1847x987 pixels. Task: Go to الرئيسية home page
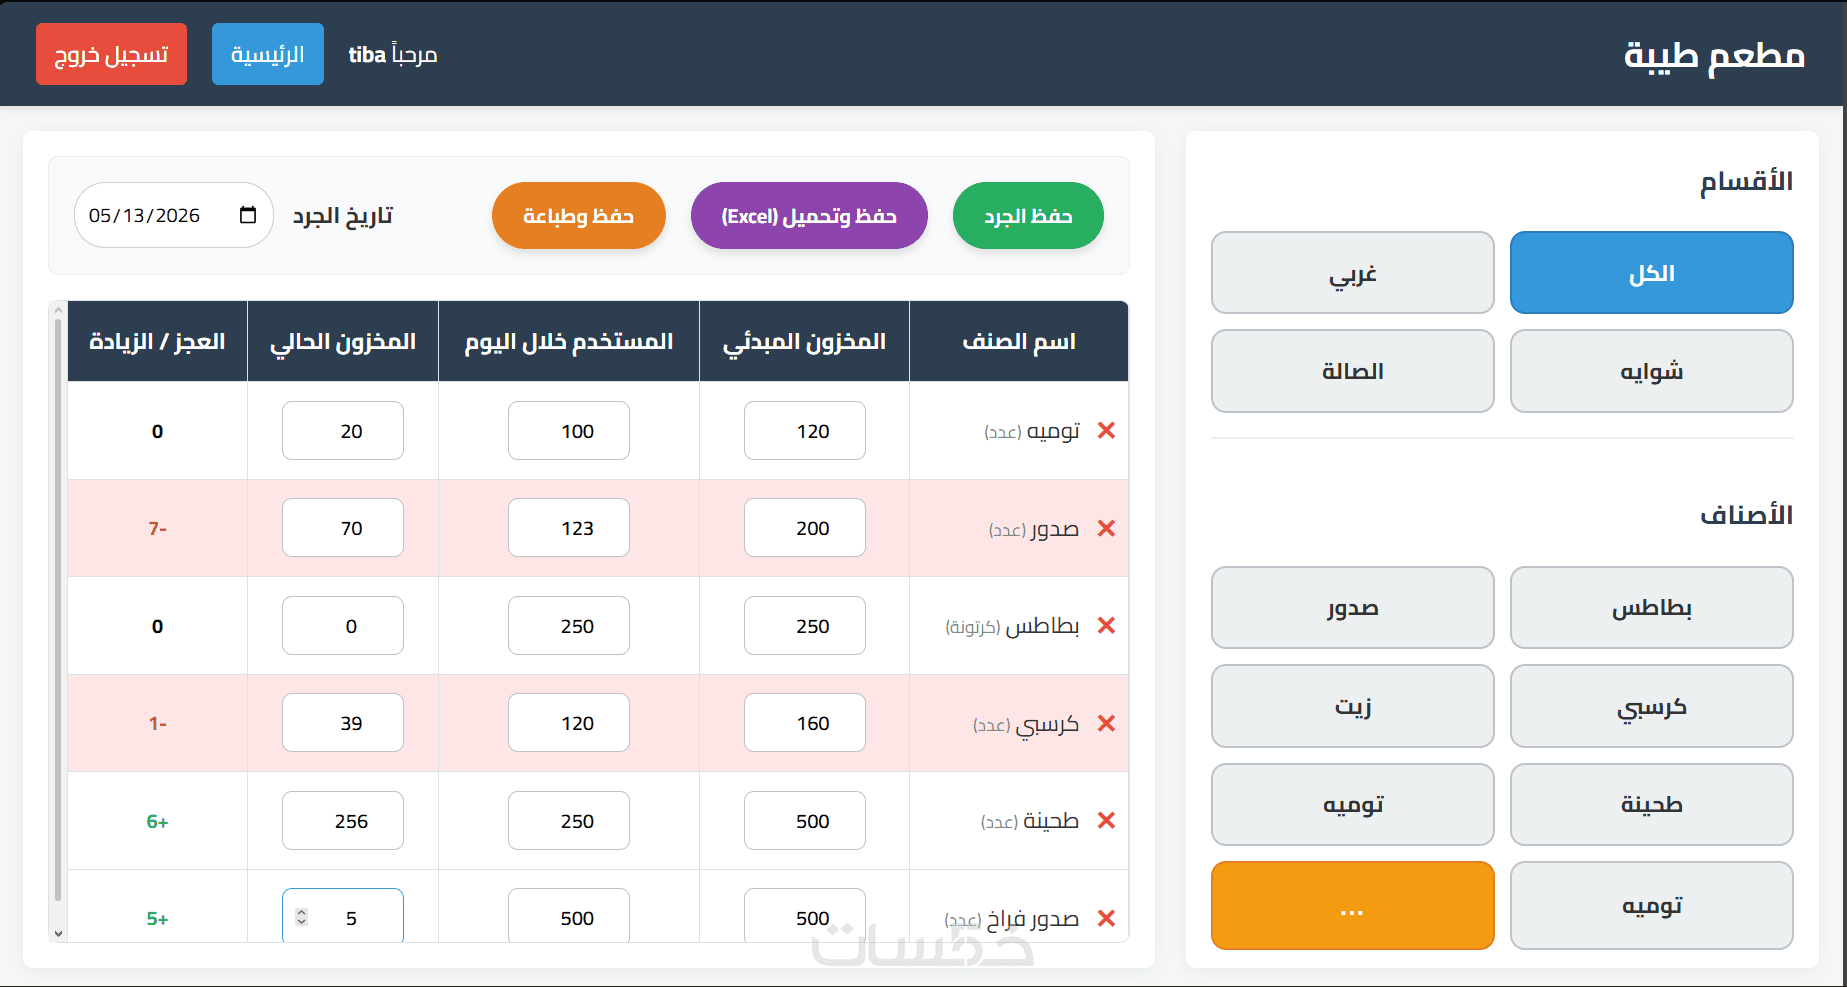(x=267, y=54)
